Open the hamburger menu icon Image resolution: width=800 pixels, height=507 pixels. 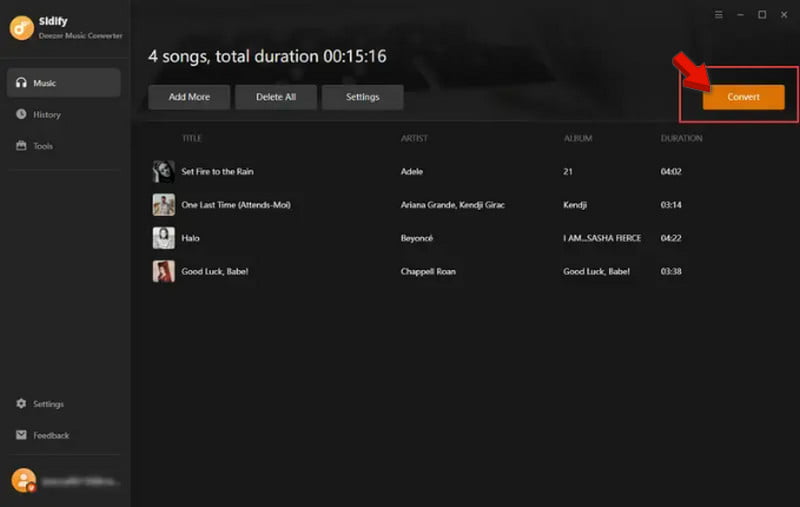(x=718, y=15)
